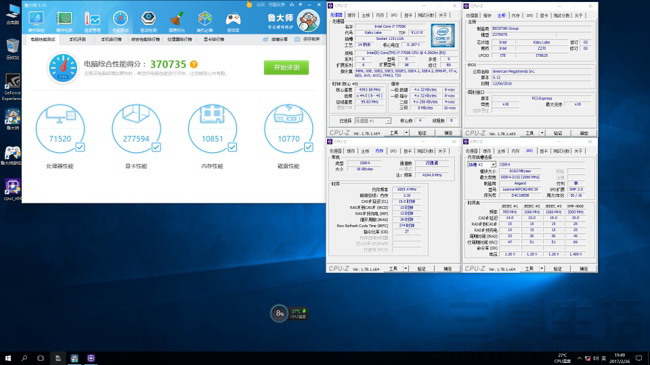Show hidden tray icons chevron
The image size is (650, 365).
(579, 358)
